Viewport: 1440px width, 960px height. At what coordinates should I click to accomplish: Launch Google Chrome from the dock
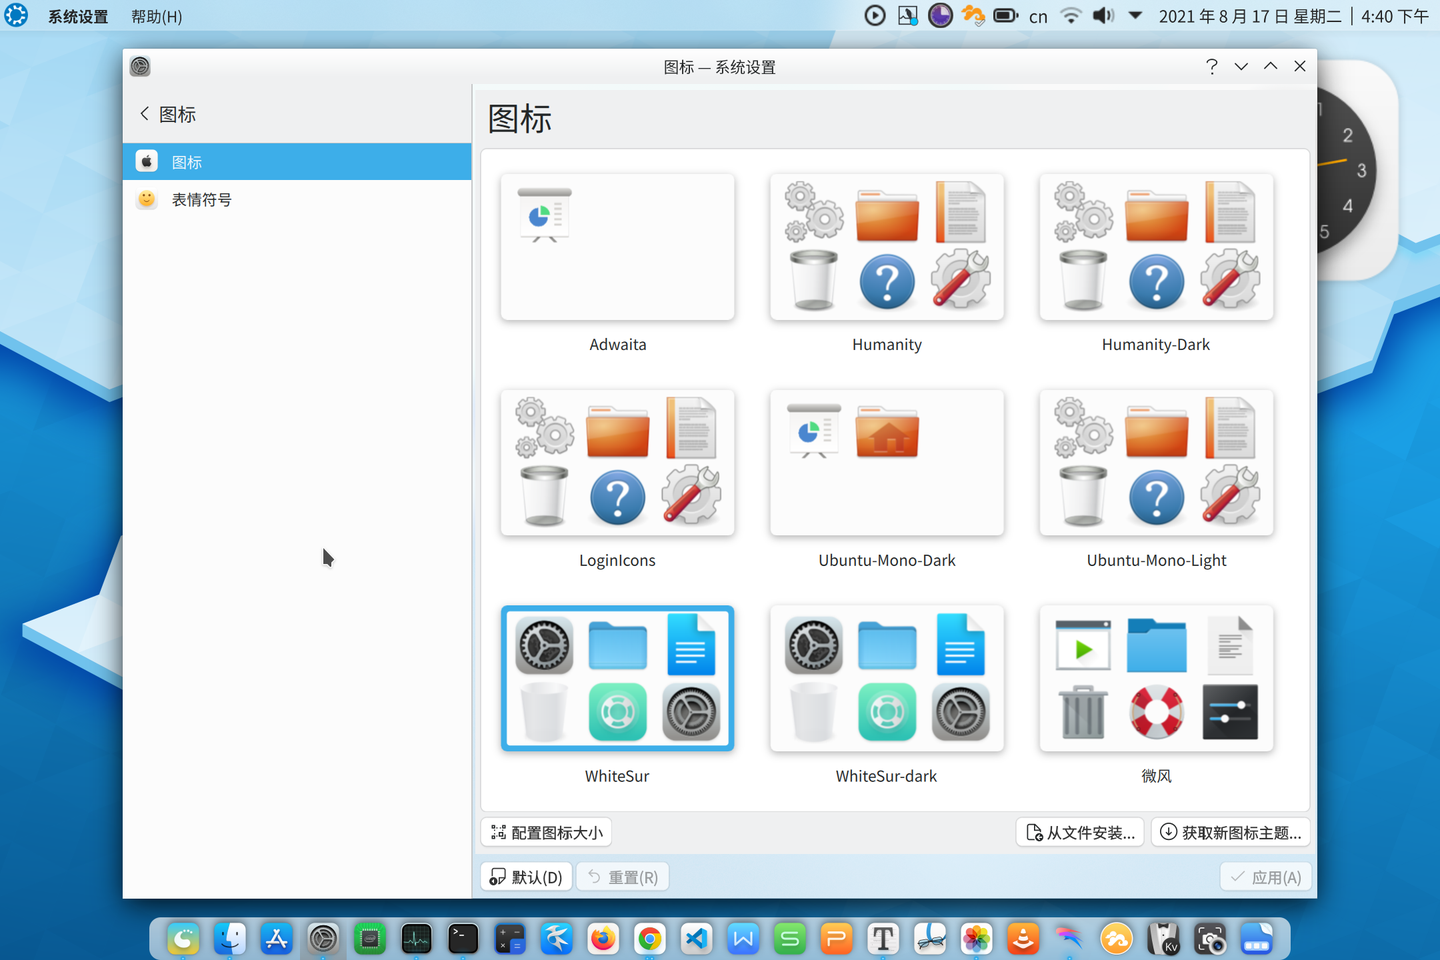[650, 938]
